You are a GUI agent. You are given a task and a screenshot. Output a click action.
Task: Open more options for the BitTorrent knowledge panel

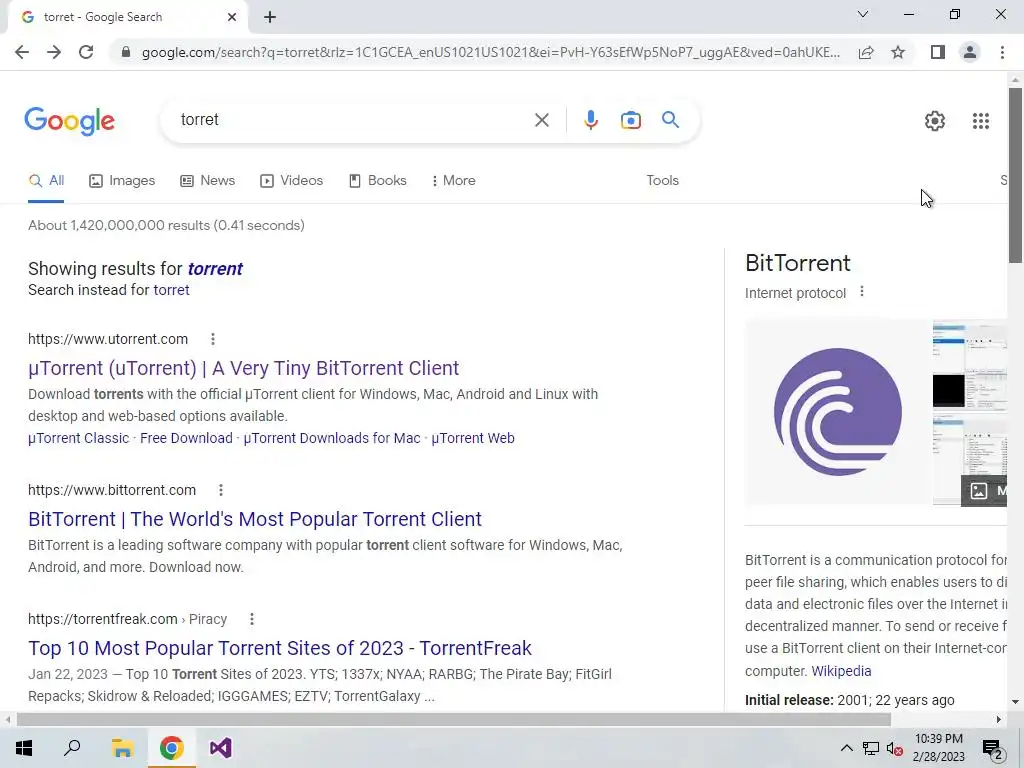tap(862, 292)
